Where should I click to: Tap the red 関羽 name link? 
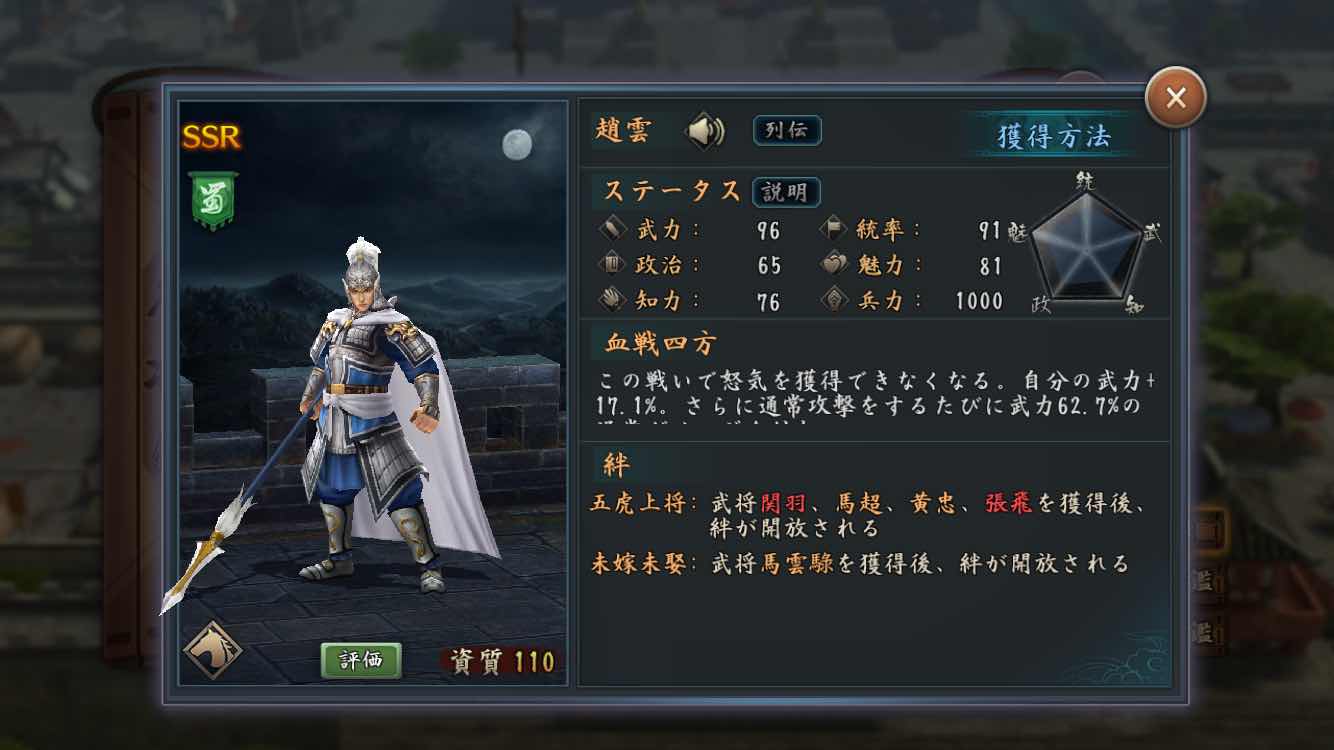coord(783,504)
